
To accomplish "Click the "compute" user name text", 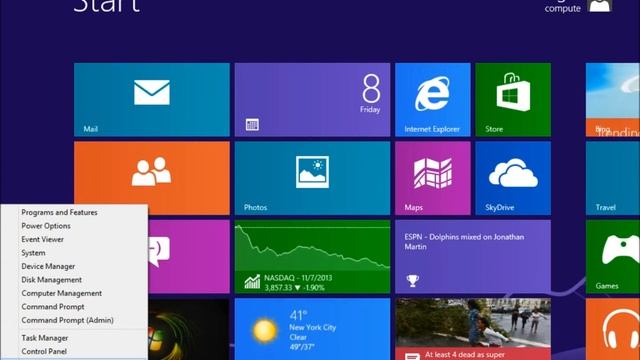I will pos(562,8).
